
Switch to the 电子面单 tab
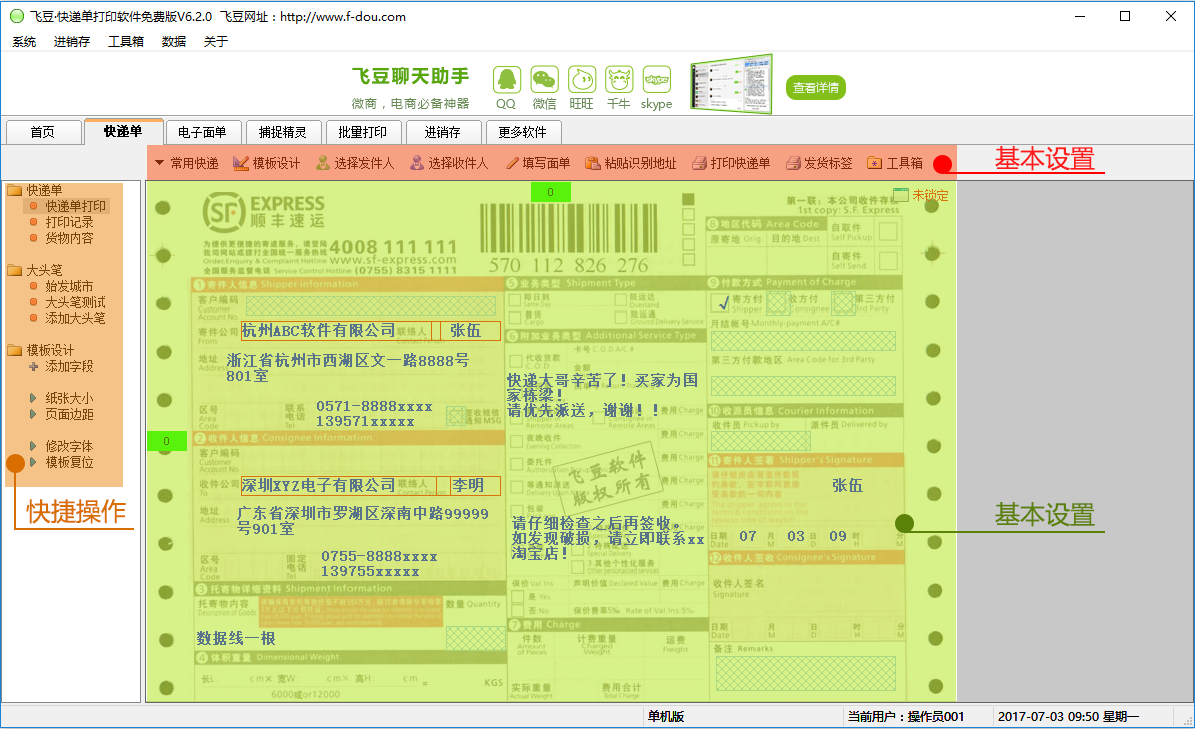203,133
